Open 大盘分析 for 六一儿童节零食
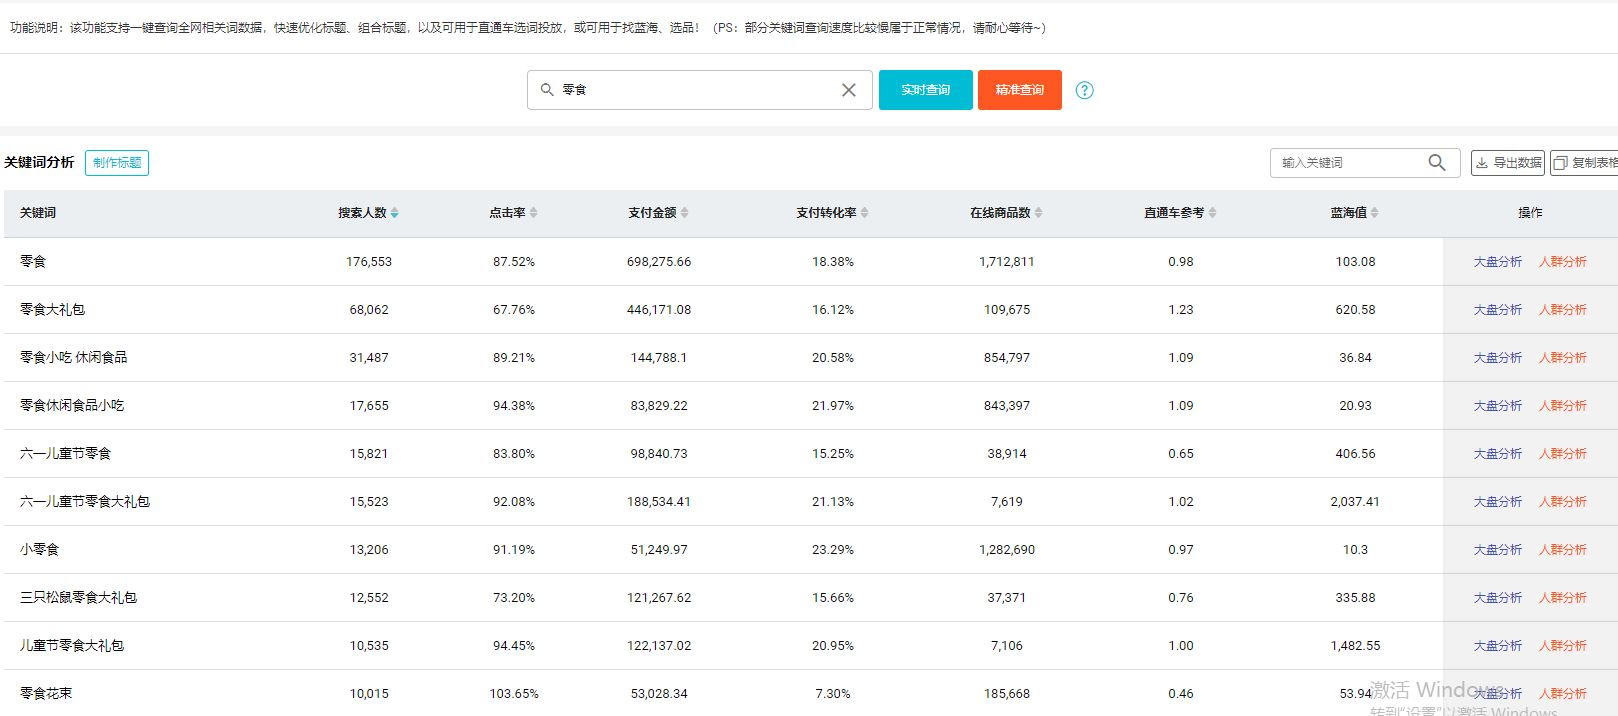 [x=1498, y=454]
